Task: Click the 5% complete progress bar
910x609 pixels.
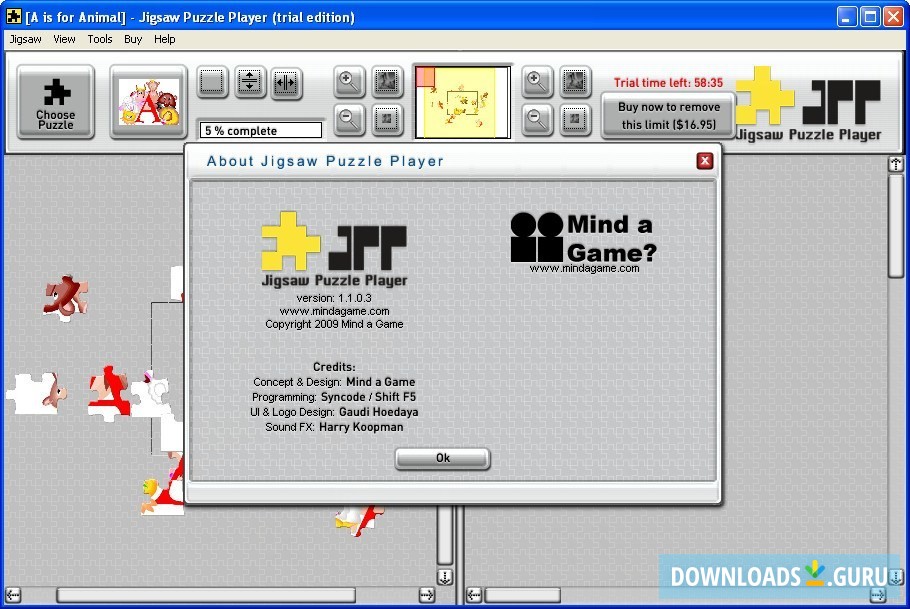Action: click(260, 130)
